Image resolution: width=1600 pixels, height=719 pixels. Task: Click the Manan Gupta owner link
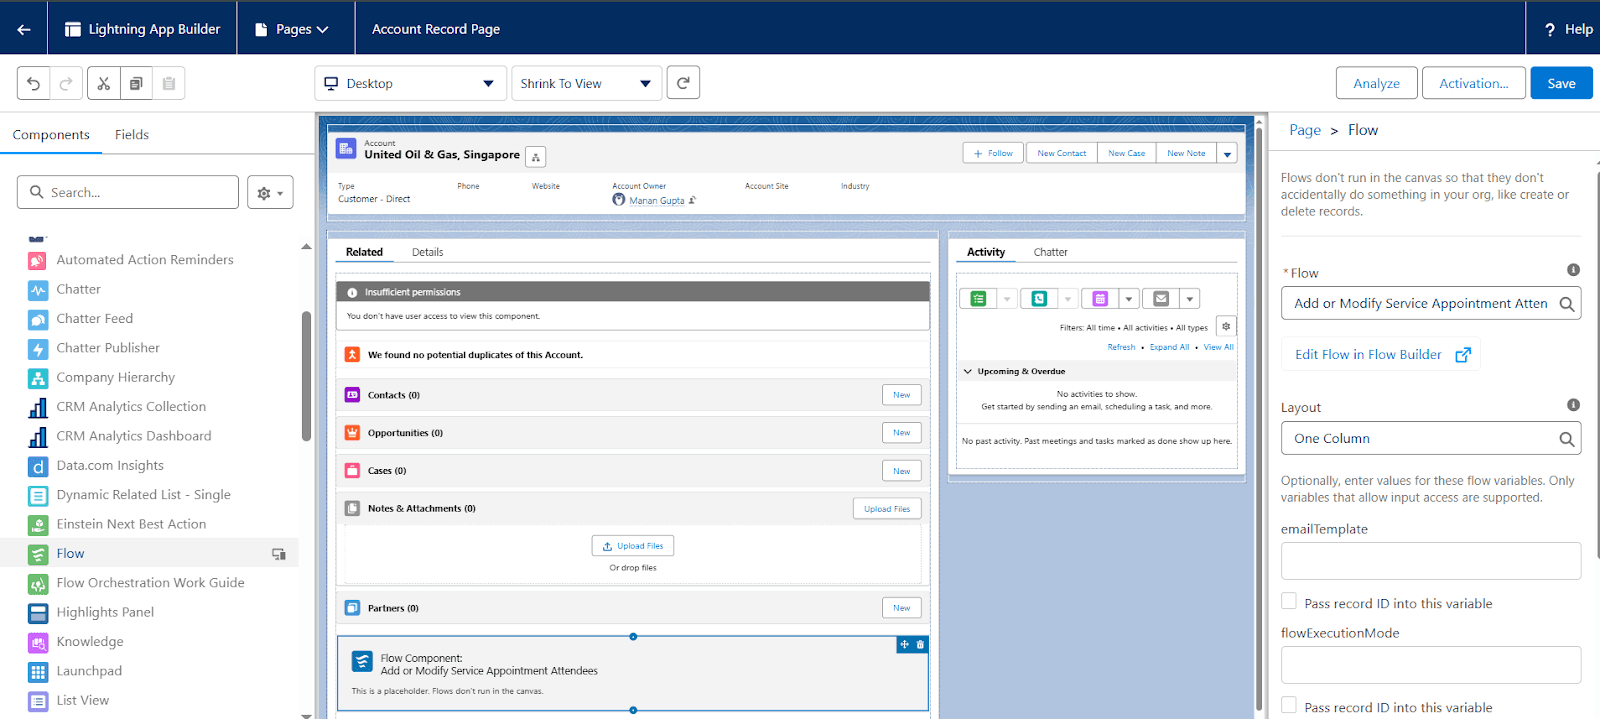coord(657,201)
